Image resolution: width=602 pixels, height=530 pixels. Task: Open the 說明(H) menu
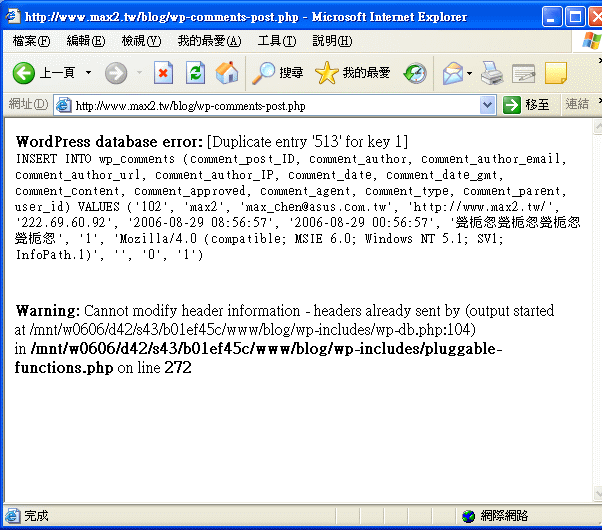coord(332,41)
